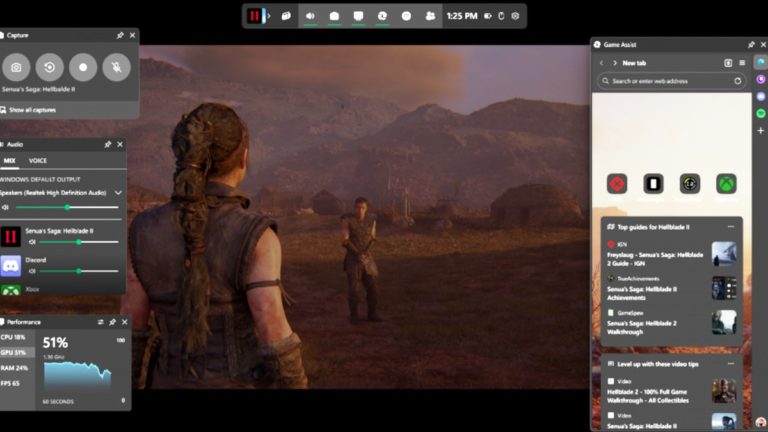Open the widget menu in Game Bar
This screenshot has height=432, width=768.
(286, 16)
